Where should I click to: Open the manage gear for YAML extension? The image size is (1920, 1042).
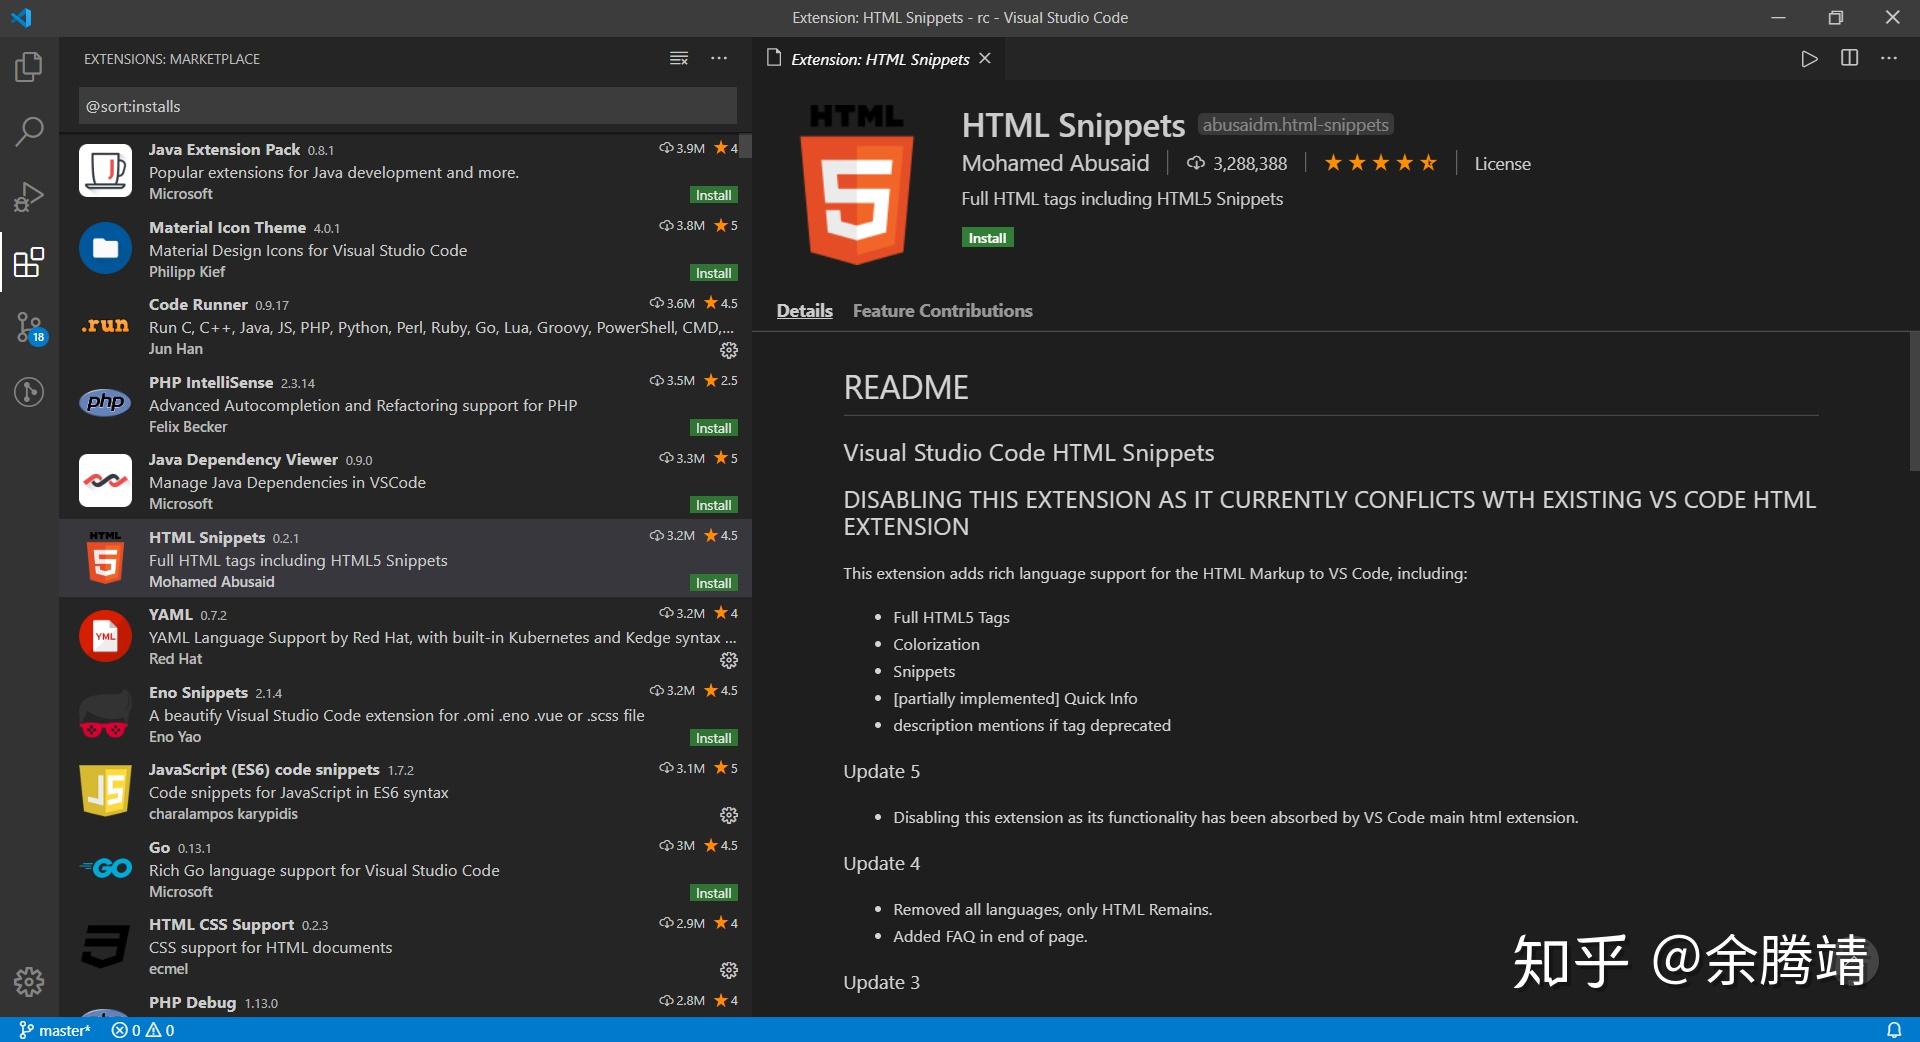click(728, 660)
